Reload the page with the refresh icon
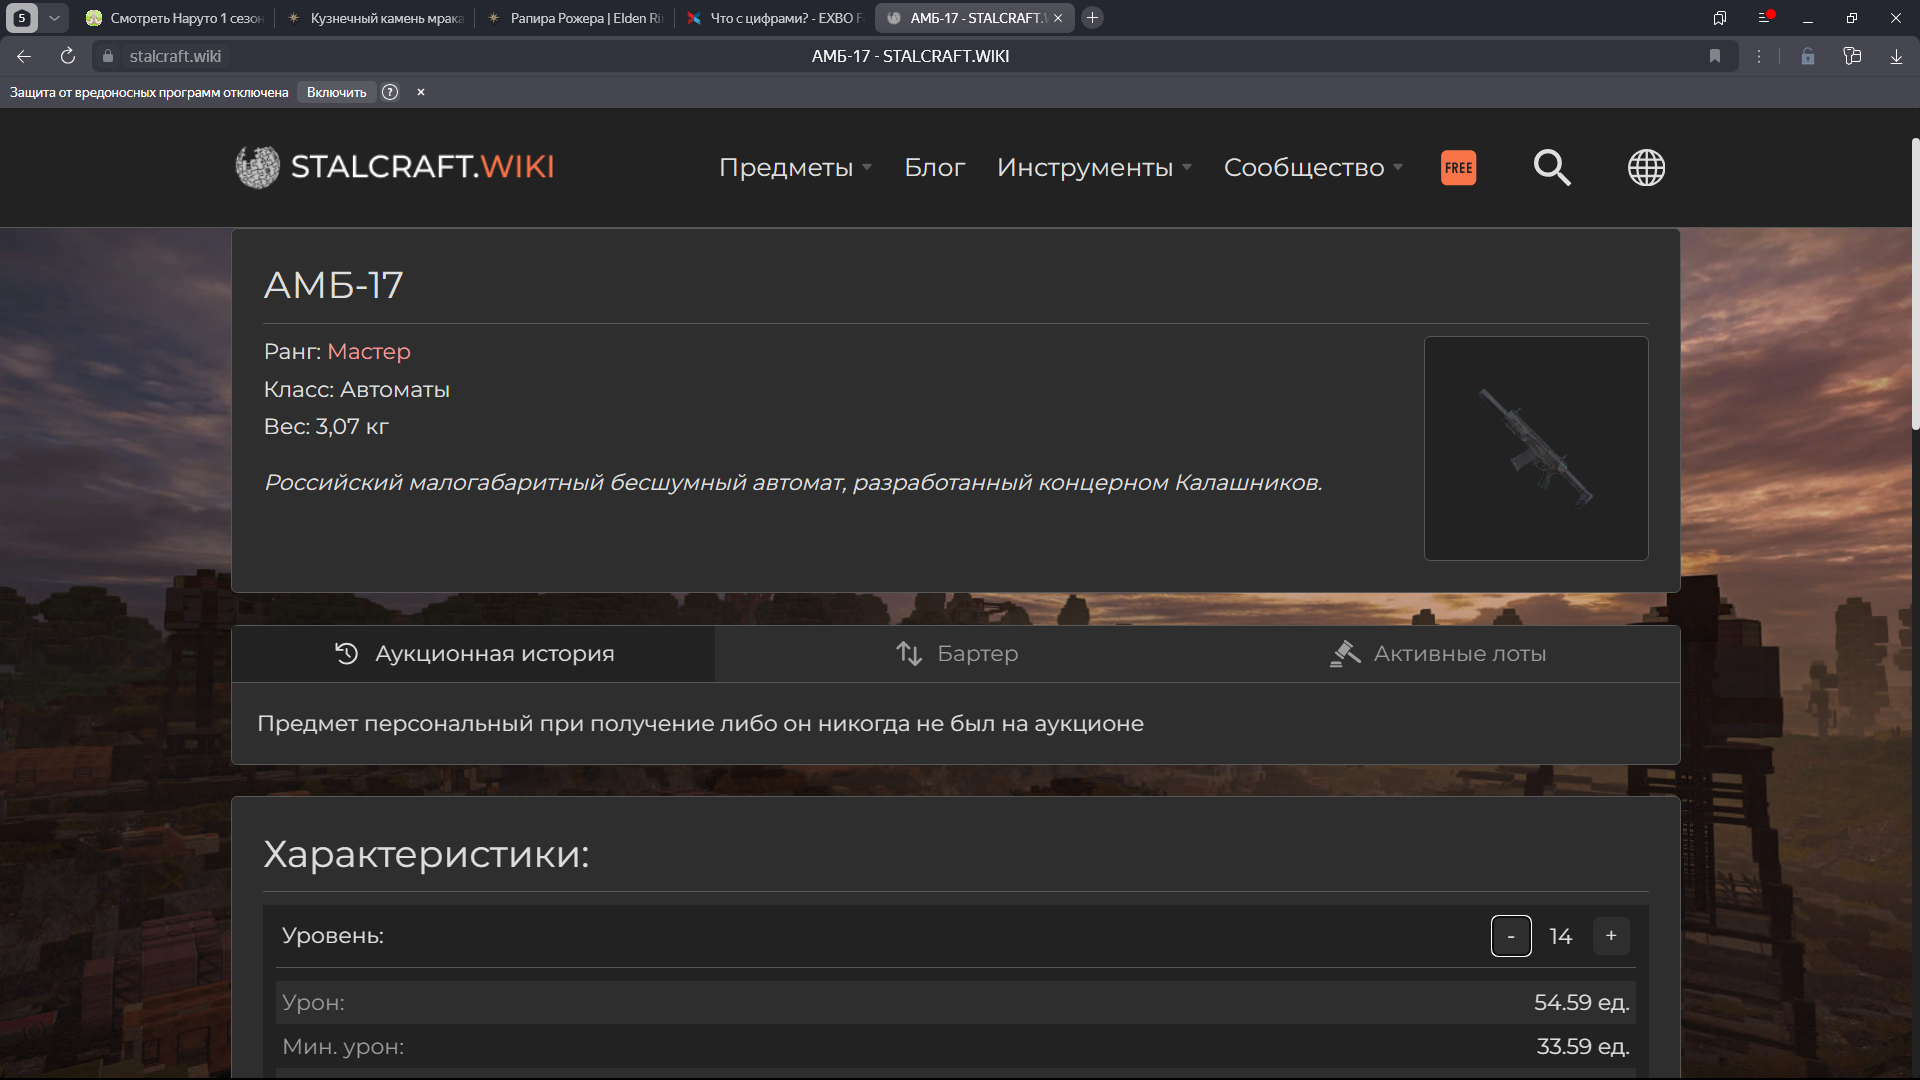The image size is (1920, 1080). click(68, 57)
